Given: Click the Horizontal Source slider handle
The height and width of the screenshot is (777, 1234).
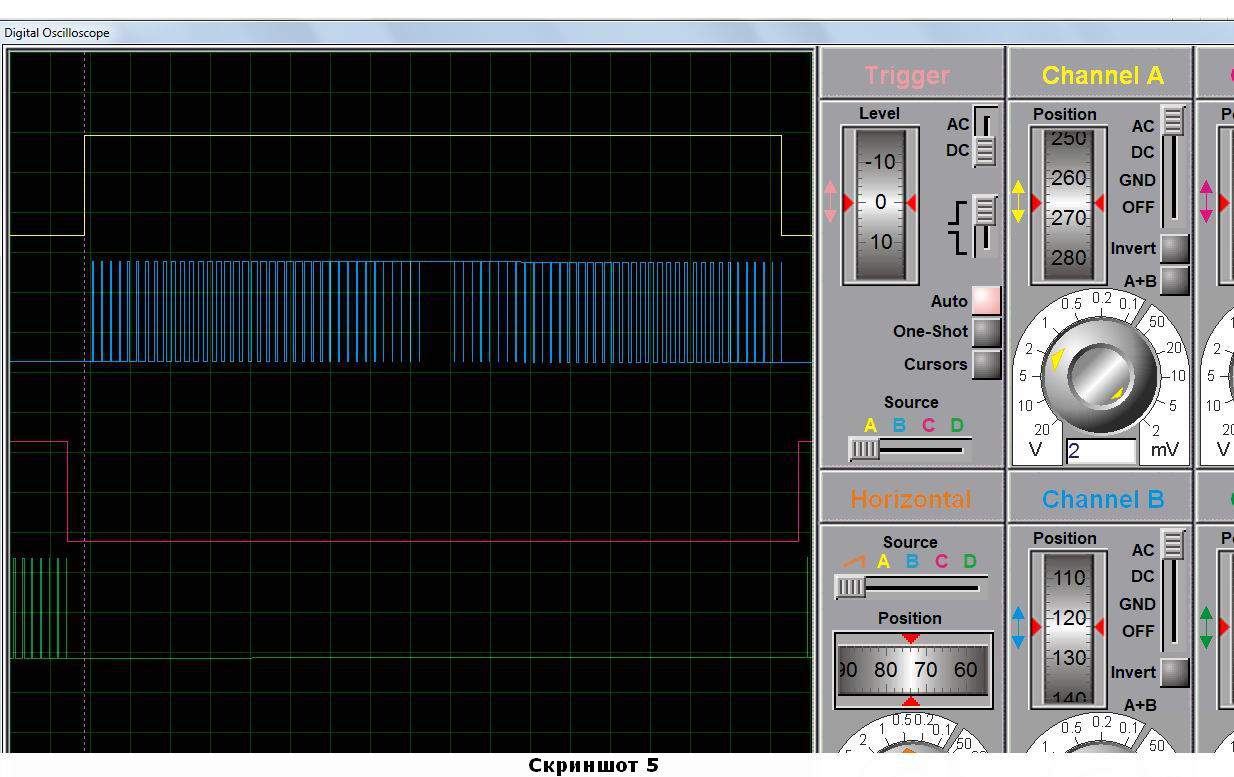Looking at the screenshot, I should [851, 587].
